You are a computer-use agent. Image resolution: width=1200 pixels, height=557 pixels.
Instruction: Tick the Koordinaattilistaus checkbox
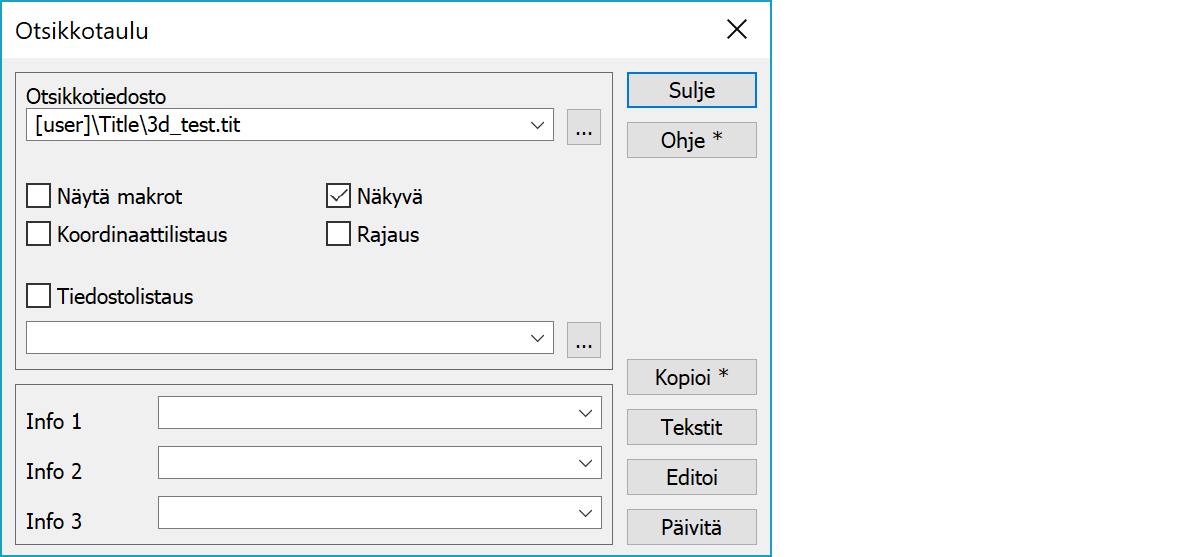(x=38, y=235)
